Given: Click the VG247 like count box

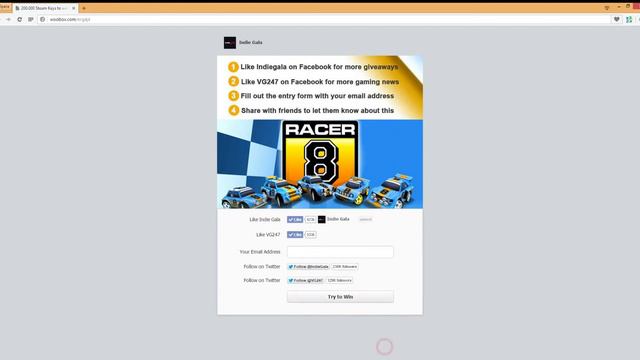Looking at the screenshot, I should coord(311,235).
